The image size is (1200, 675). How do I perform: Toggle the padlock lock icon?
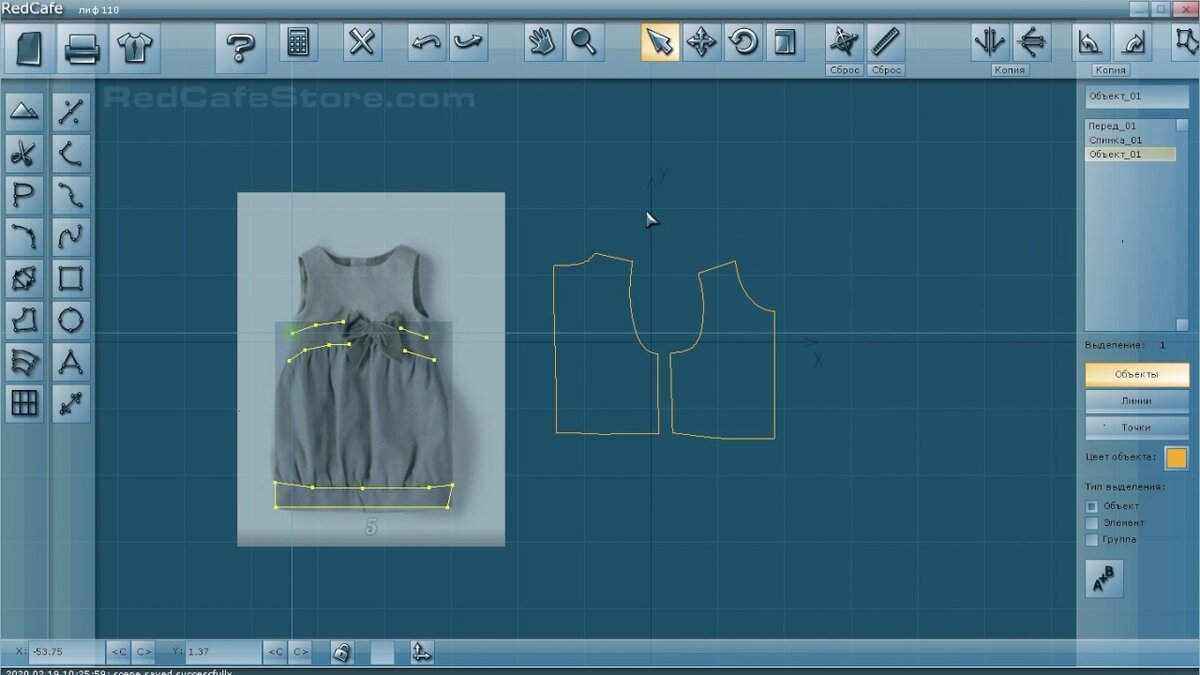point(342,652)
